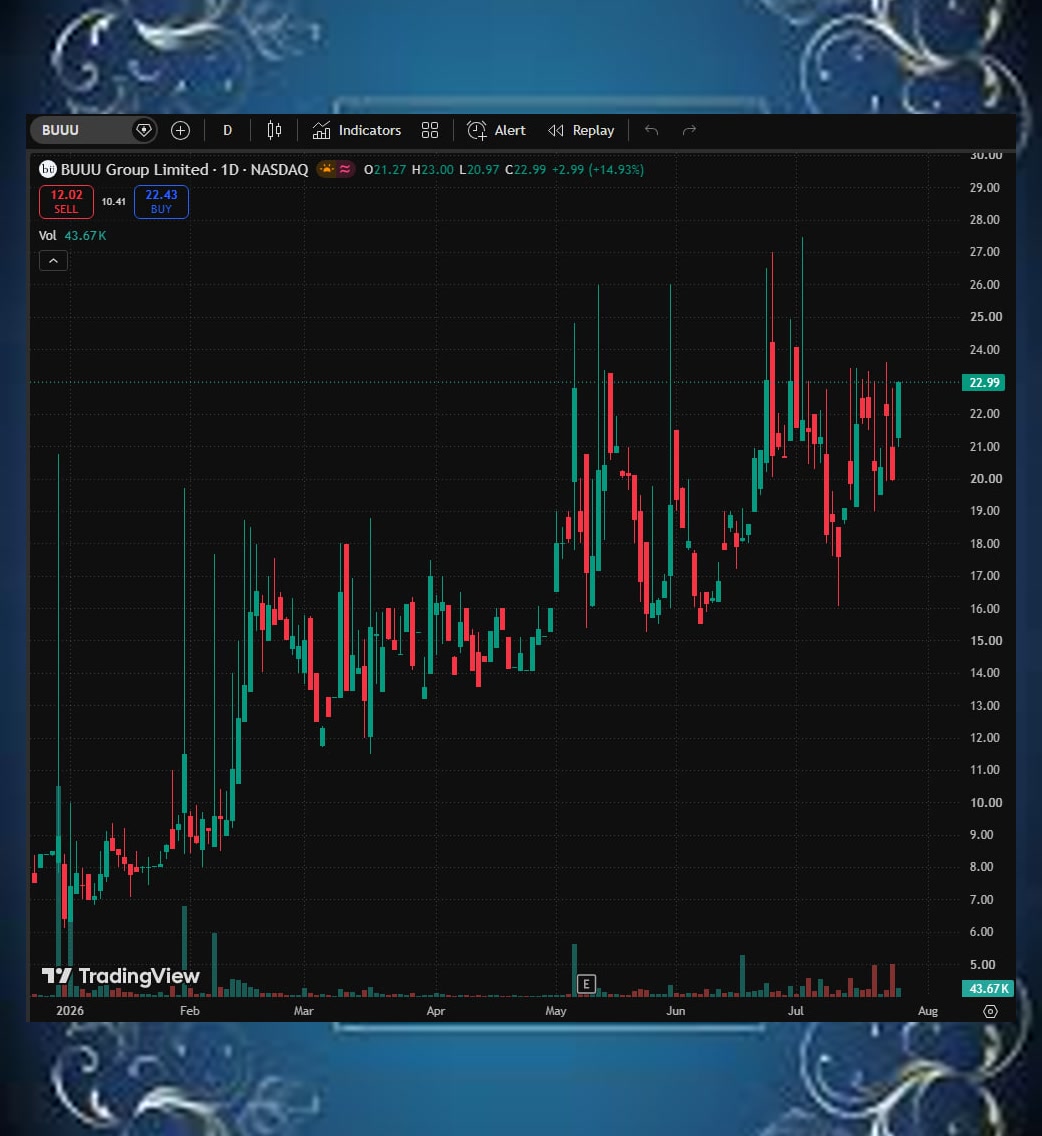The image size is (1042, 1136).
Task: Click the 12.02 SELL button
Action: [66, 201]
